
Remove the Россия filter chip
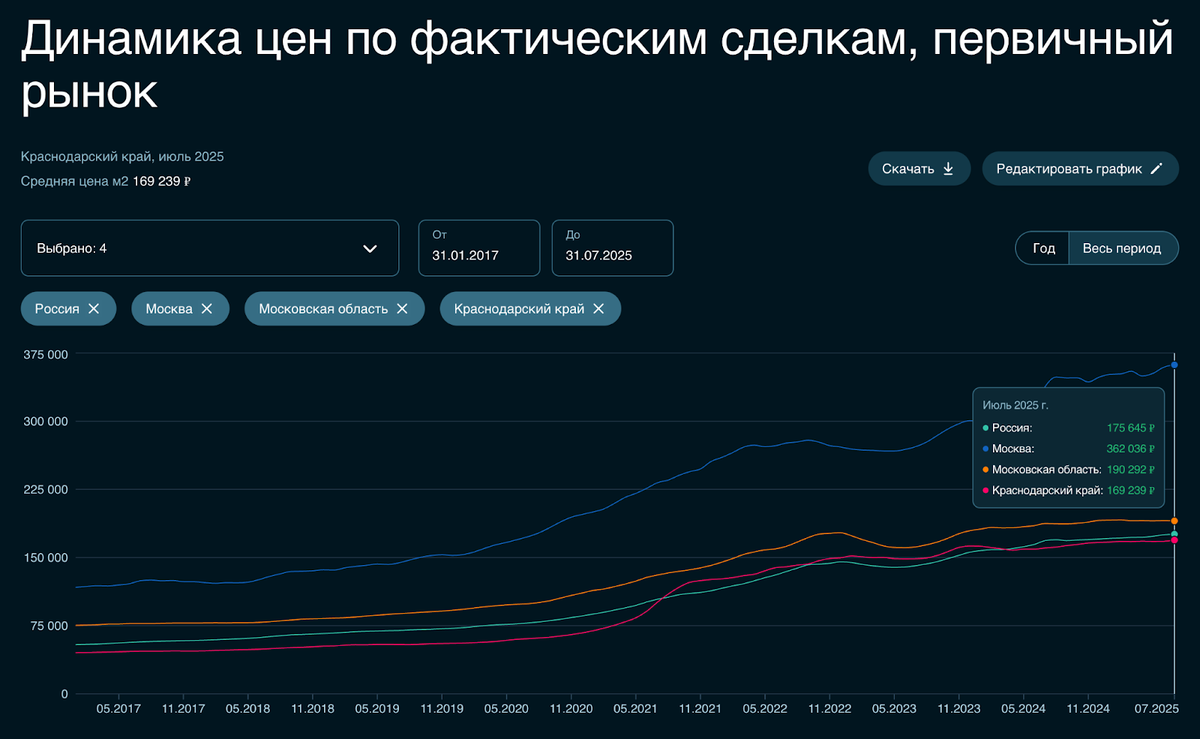tap(94, 309)
